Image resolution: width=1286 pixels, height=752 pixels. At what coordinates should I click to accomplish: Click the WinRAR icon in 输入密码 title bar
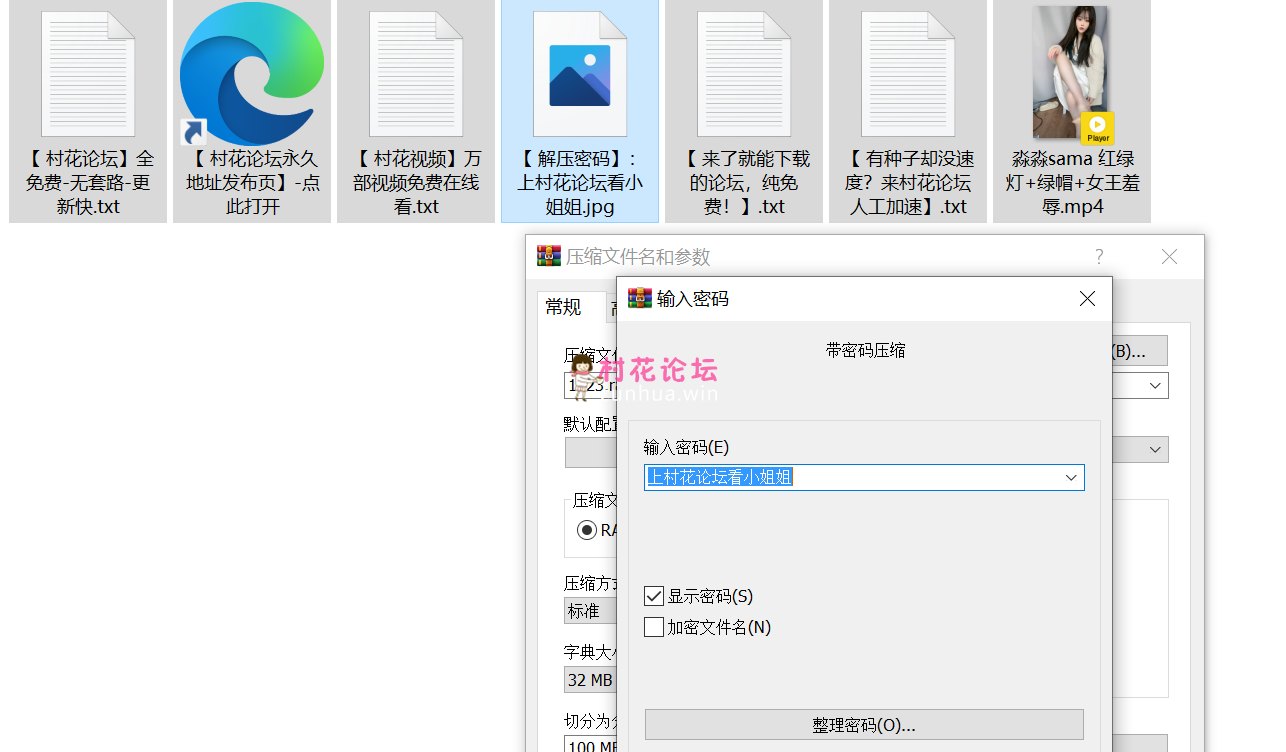pos(640,298)
